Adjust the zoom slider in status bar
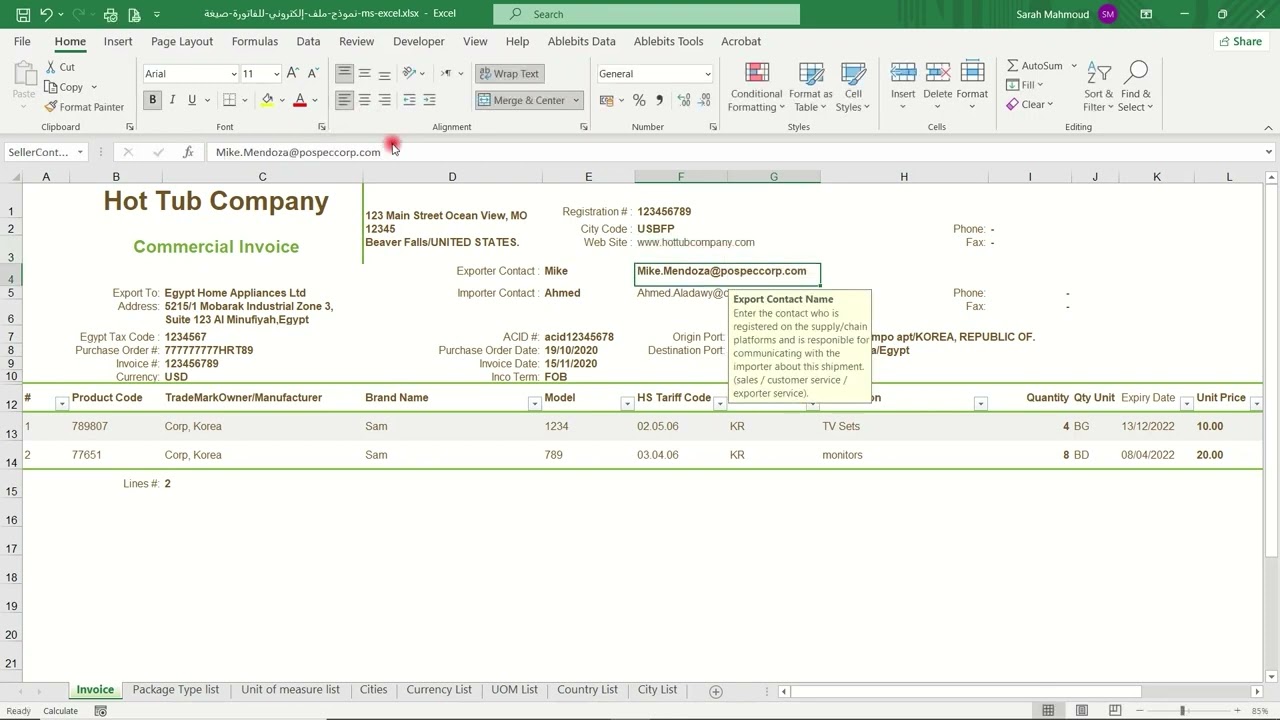 (x=1182, y=711)
